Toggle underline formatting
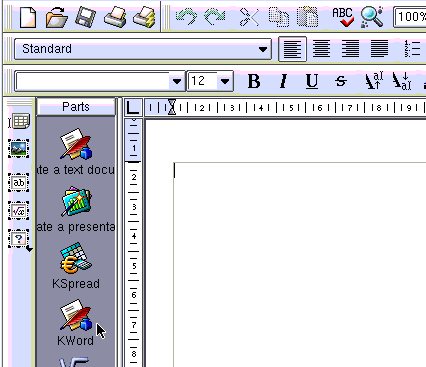This screenshot has height=367, width=426. 312,81
